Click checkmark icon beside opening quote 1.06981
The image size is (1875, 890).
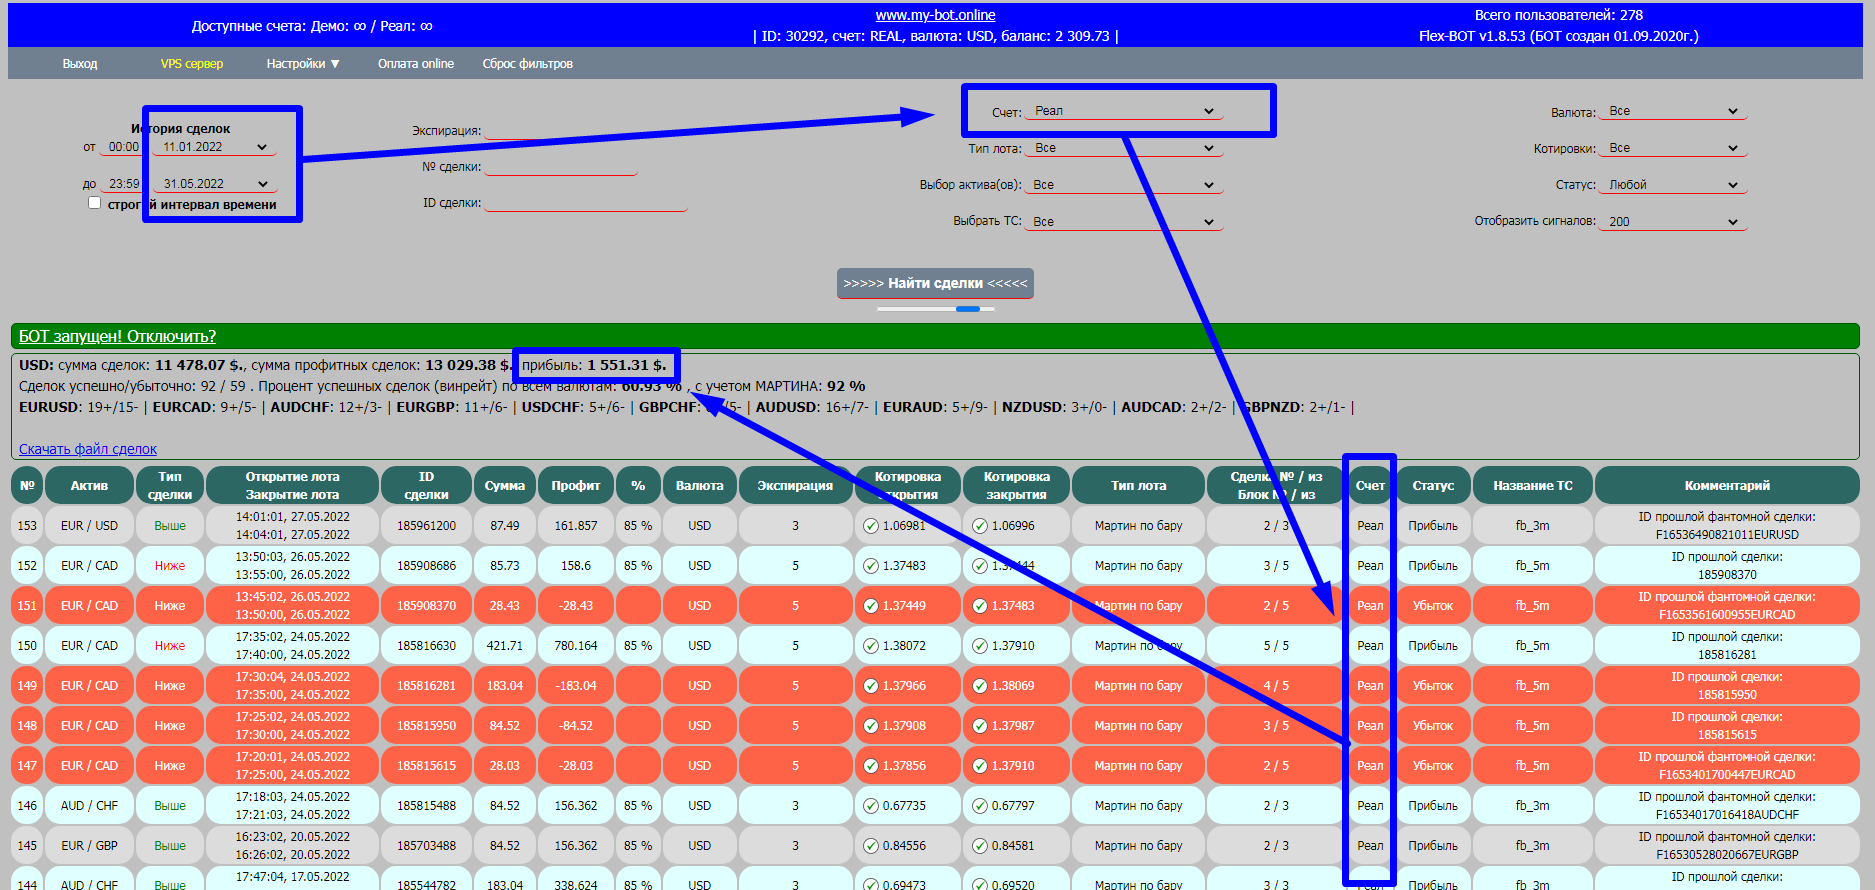point(871,526)
